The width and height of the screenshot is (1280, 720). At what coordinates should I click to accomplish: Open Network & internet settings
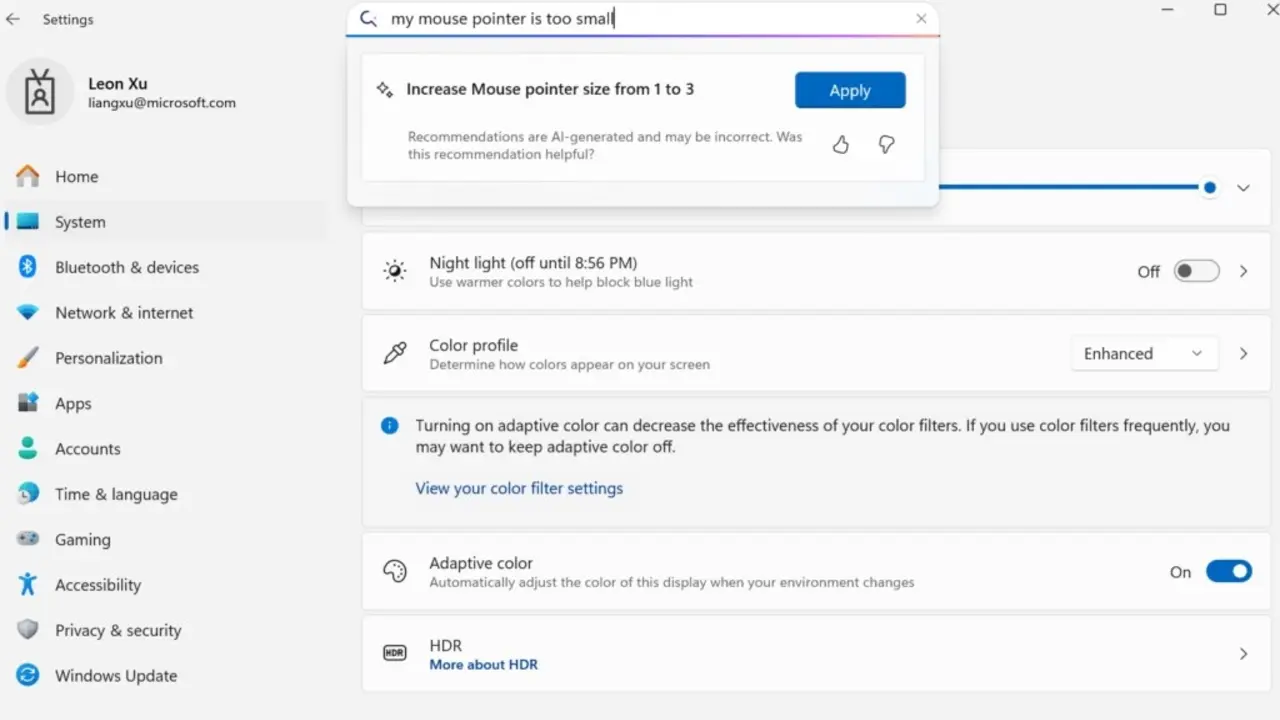[x=124, y=313]
